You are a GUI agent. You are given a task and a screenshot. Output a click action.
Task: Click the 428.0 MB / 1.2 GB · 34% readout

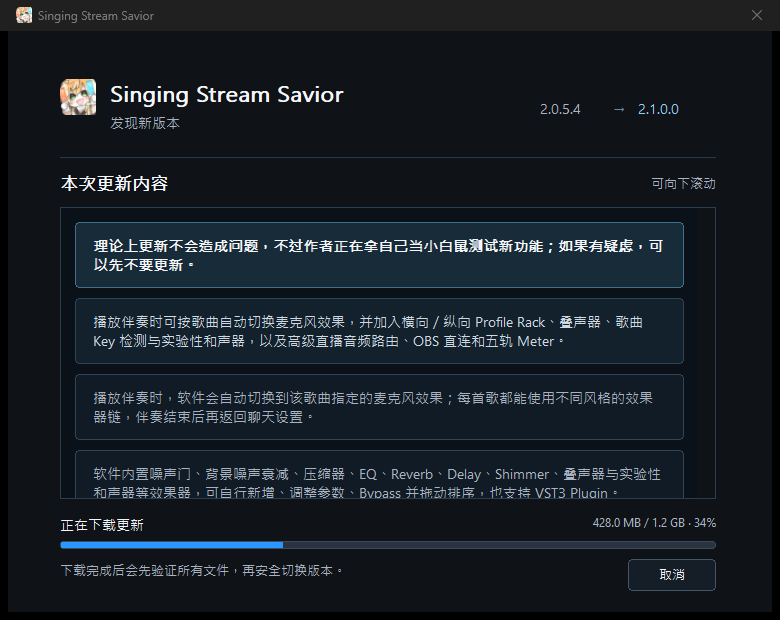(654, 523)
